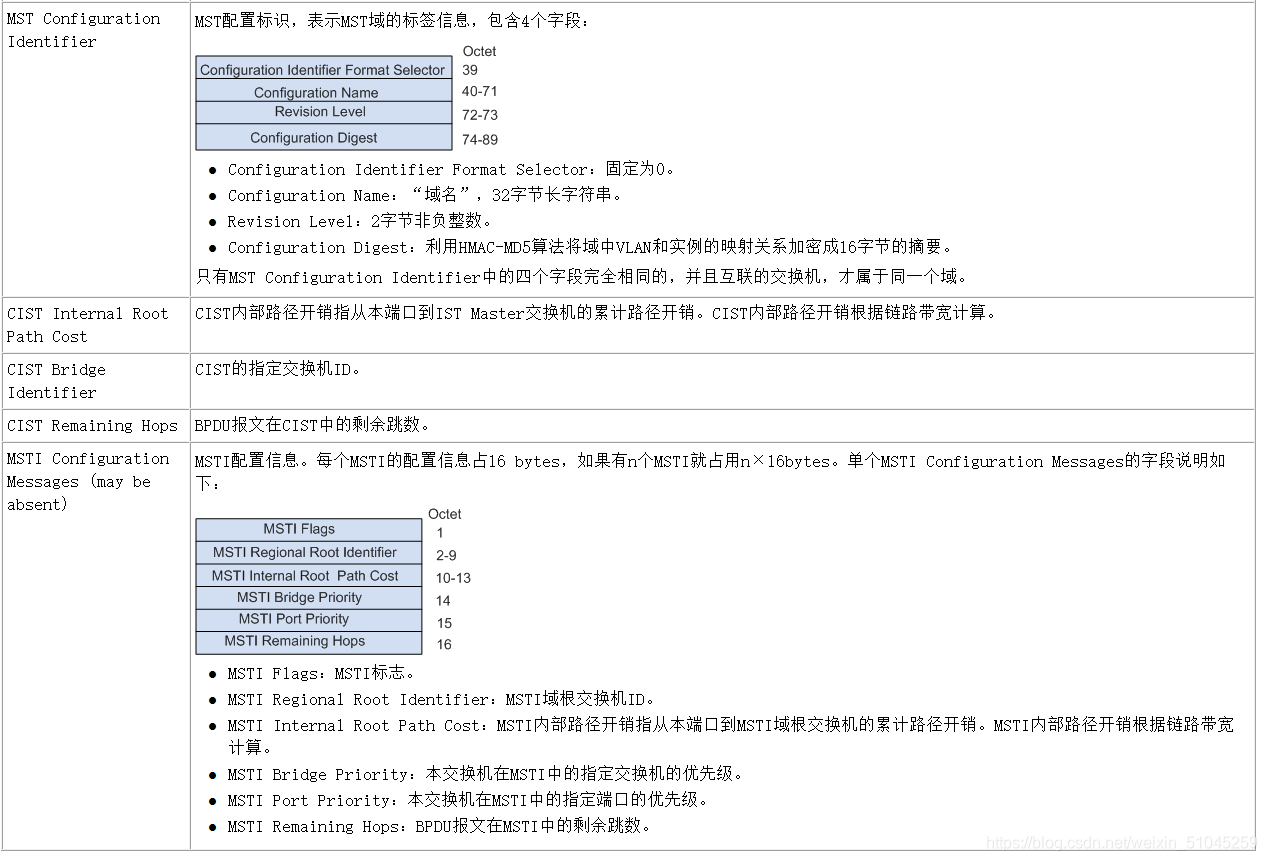Select the MSTI Bridge Priority diagram box
The image size is (1267, 861).
click(308, 597)
